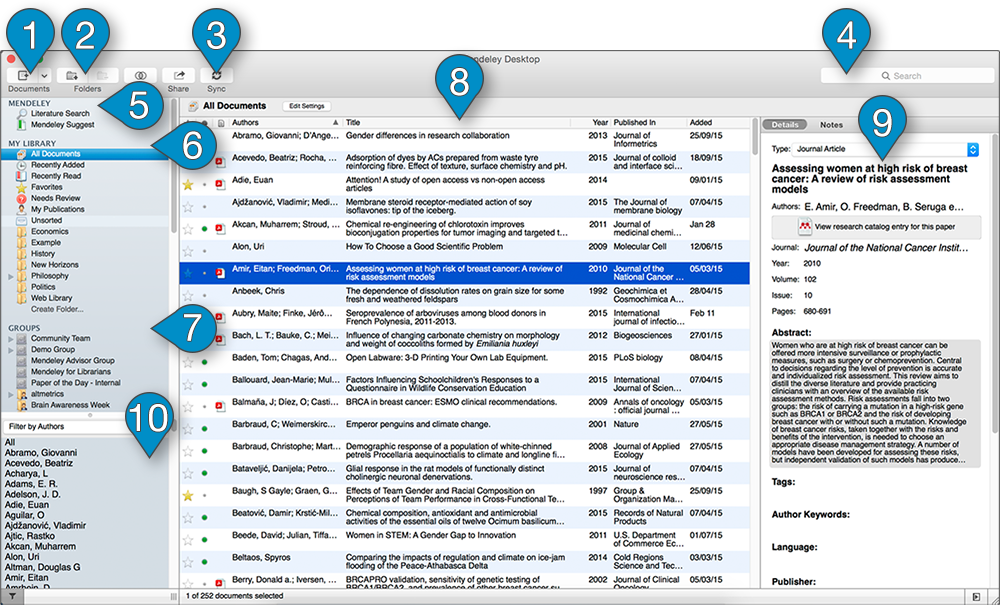
Task: Click the filter funnel icon at bottom left
Action: click(10, 596)
